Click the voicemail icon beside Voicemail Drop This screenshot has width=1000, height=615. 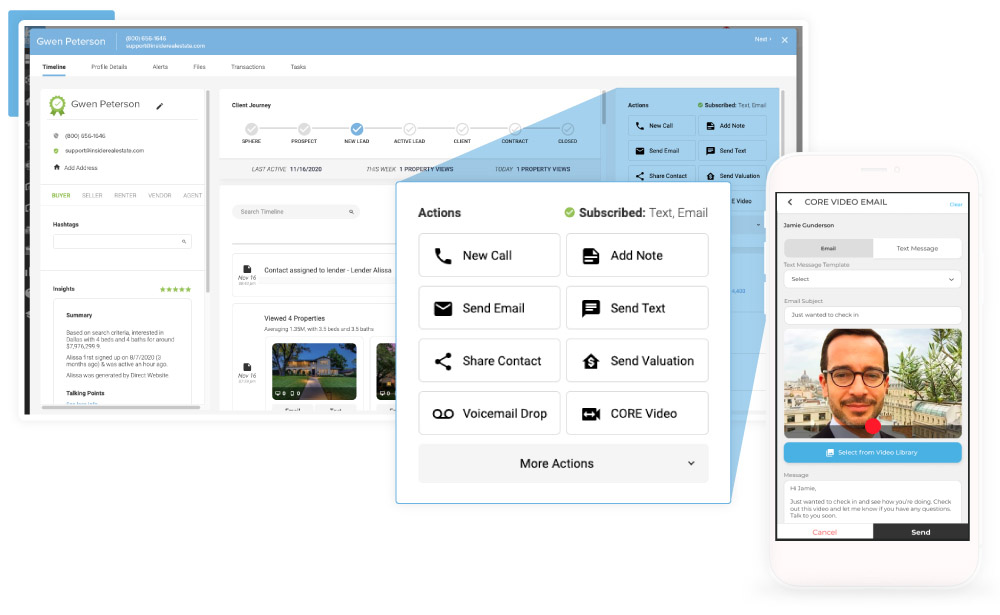click(443, 414)
